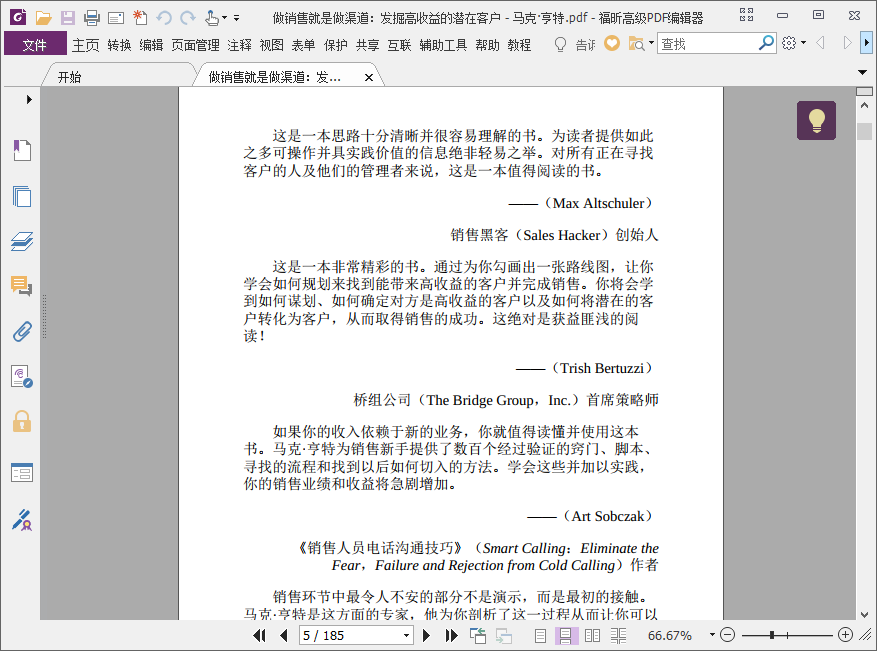Open the 视图 view tab
Screen dimensions: 877x651
coord(271,45)
